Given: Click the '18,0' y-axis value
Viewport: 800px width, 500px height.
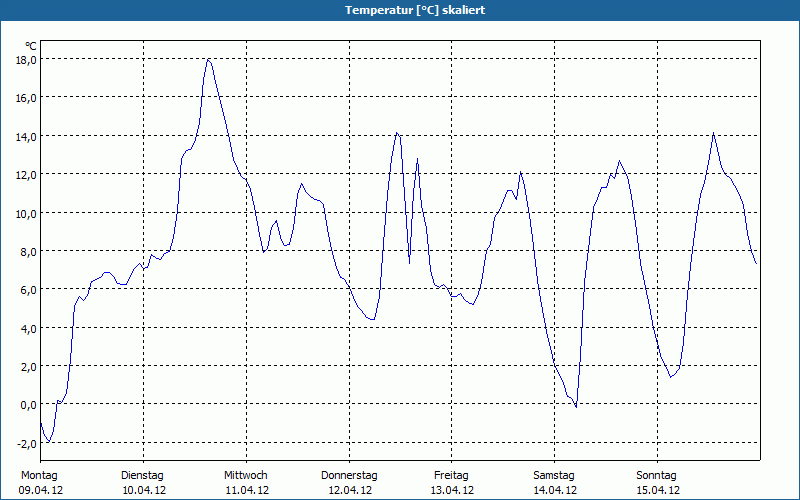Looking at the screenshot, I should click(x=27, y=60).
